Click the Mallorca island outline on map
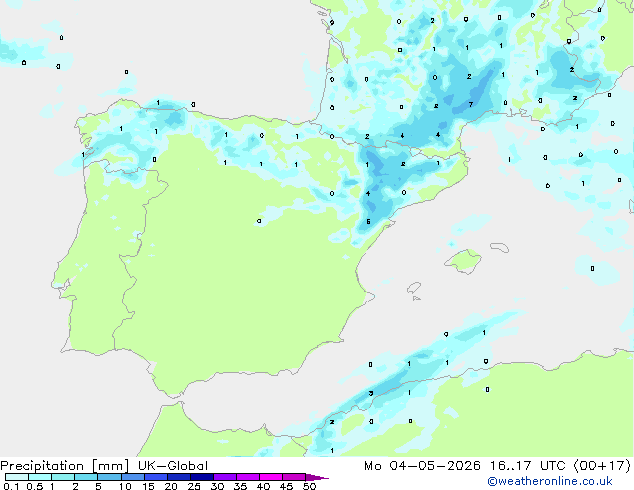Viewport: 634px width, 490px height. click(x=463, y=261)
